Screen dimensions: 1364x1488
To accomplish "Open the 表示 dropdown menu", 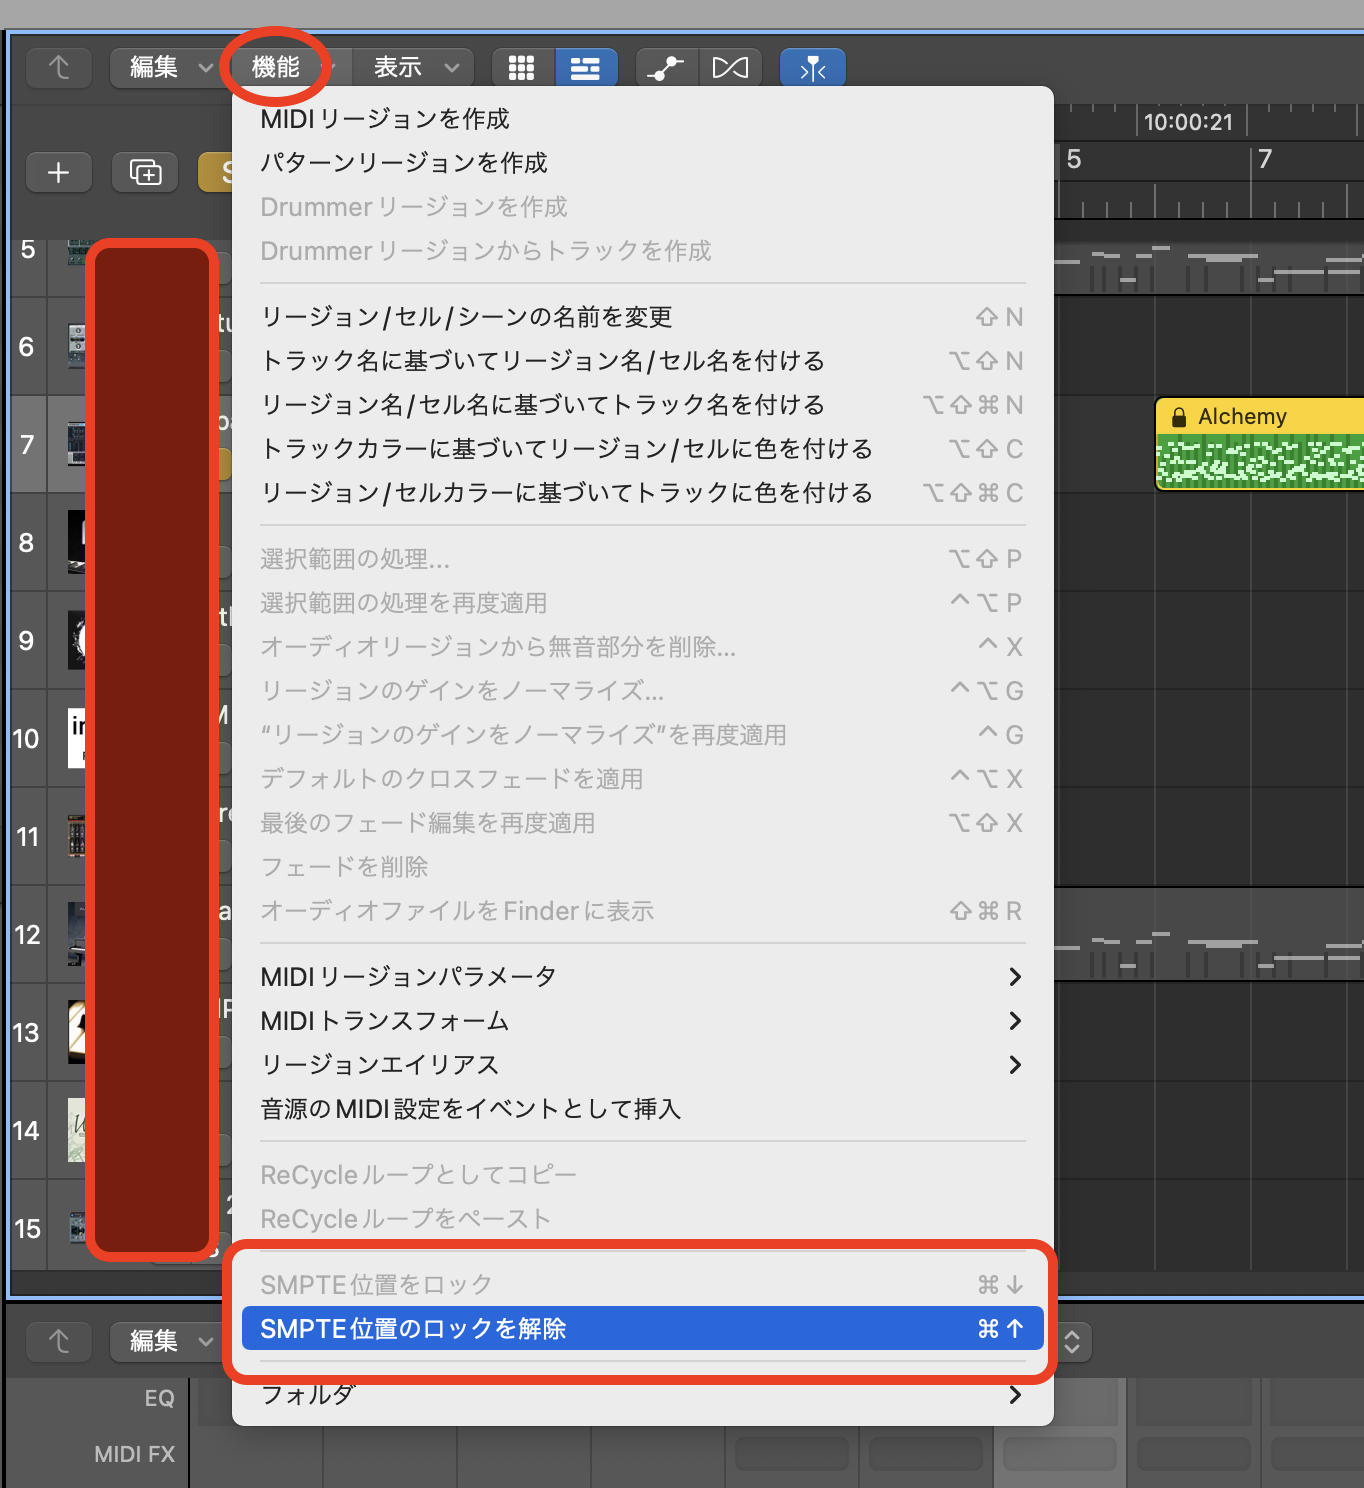I will (414, 68).
